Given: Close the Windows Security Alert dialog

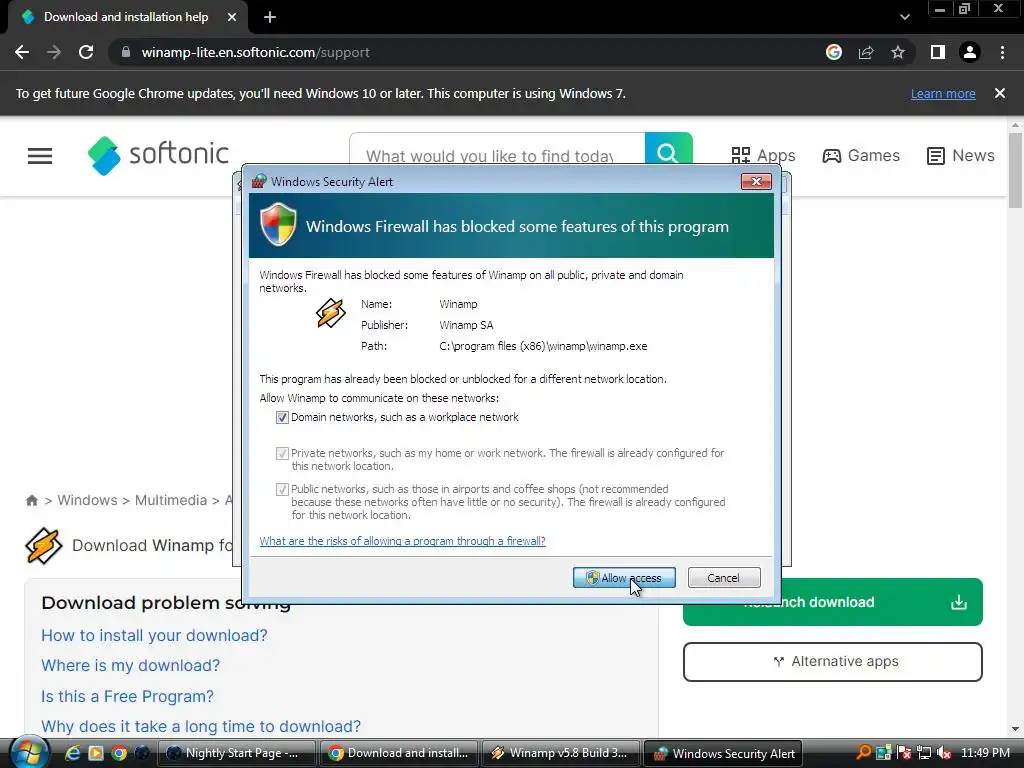Looking at the screenshot, I should (x=756, y=182).
